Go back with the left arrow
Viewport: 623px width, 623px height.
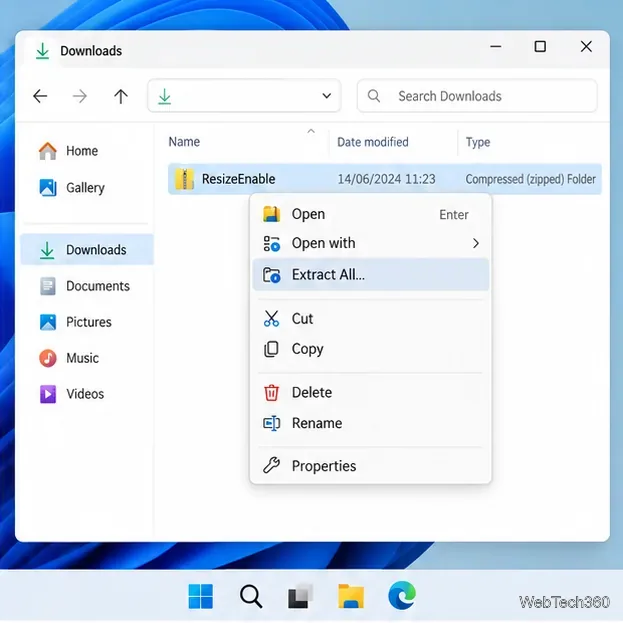click(40, 96)
